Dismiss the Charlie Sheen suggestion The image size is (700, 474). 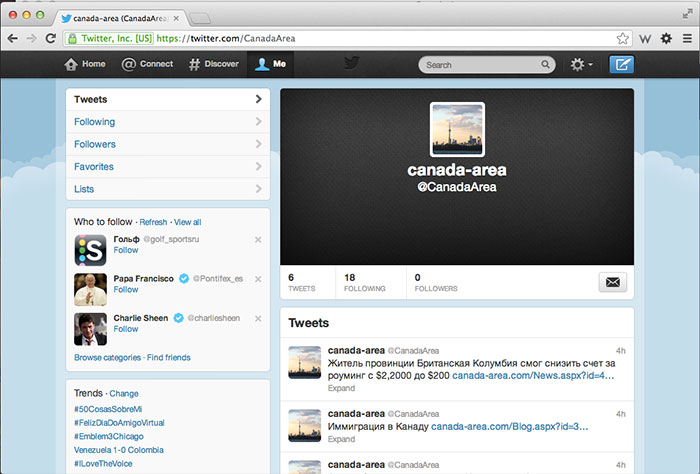258,319
